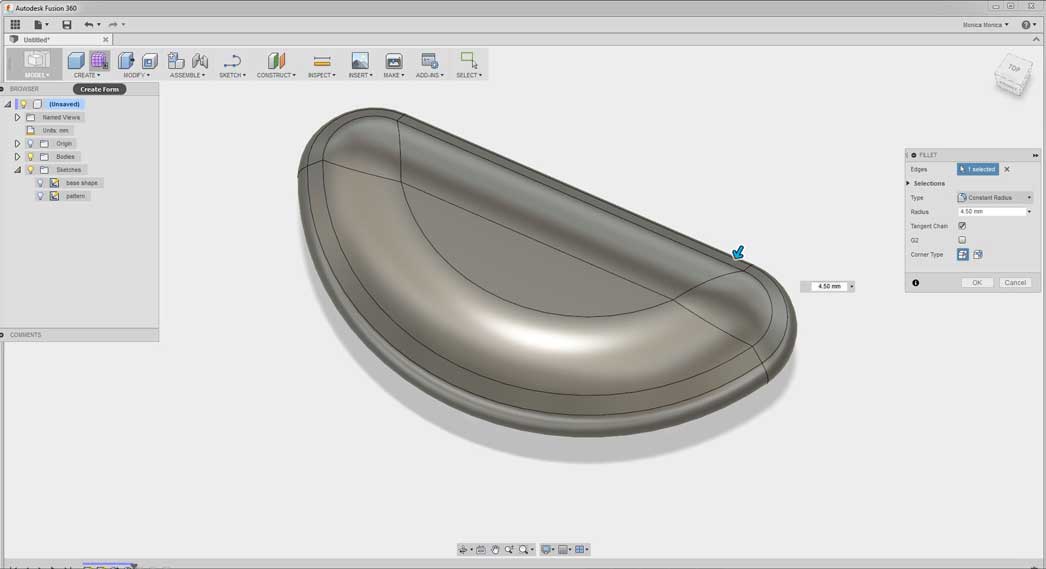The height and width of the screenshot is (569, 1046).
Task: Select the Shell modify tool icon
Action: click(149, 61)
